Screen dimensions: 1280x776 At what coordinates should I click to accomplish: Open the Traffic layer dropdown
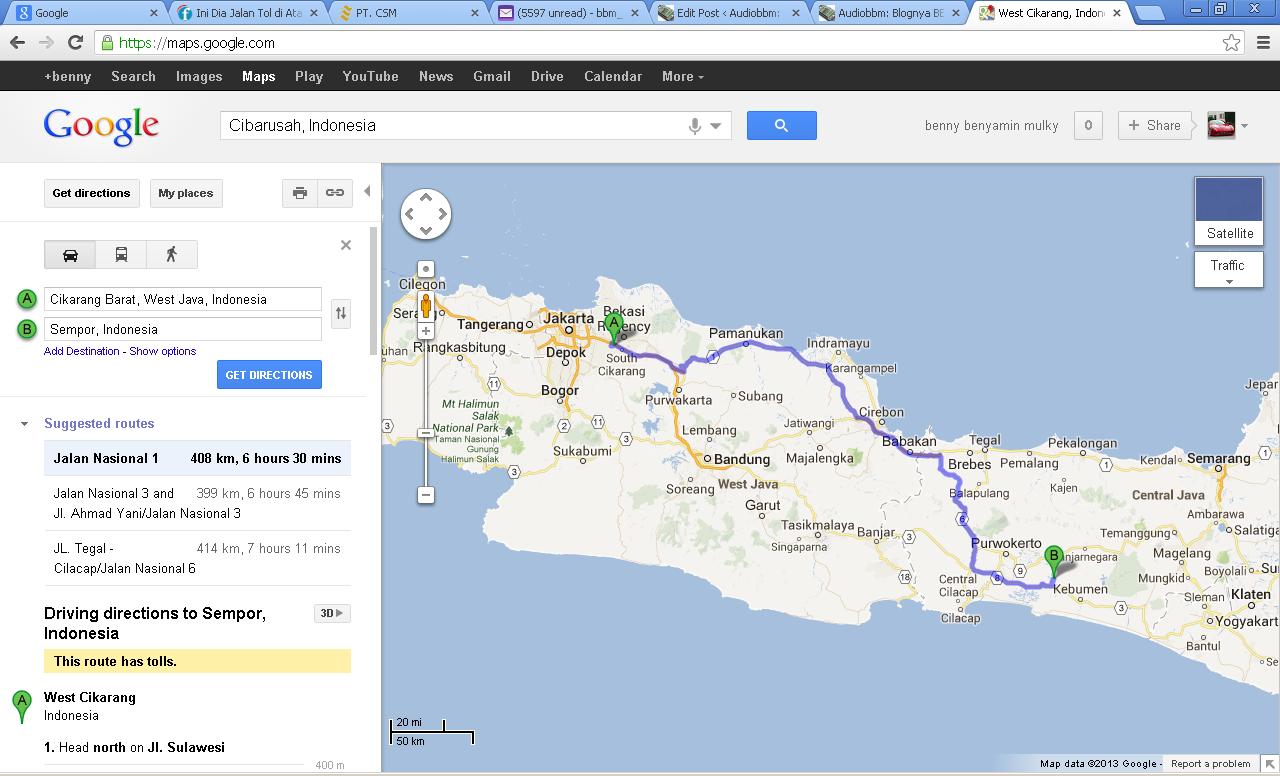pyautogui.click(x=1228, y=270)
